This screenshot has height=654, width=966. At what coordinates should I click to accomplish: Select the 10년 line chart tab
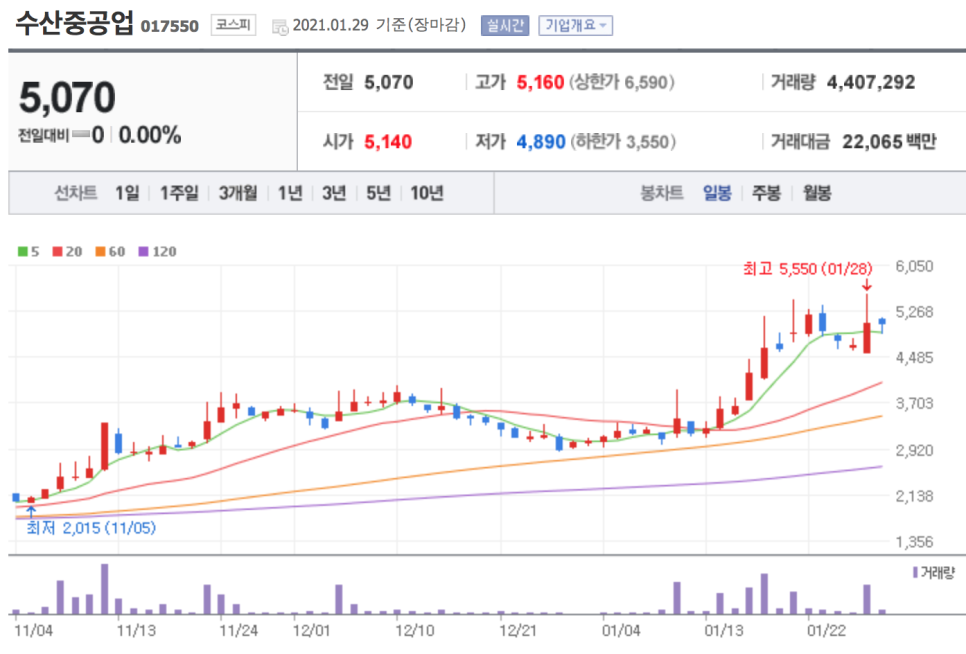point(427,193)
